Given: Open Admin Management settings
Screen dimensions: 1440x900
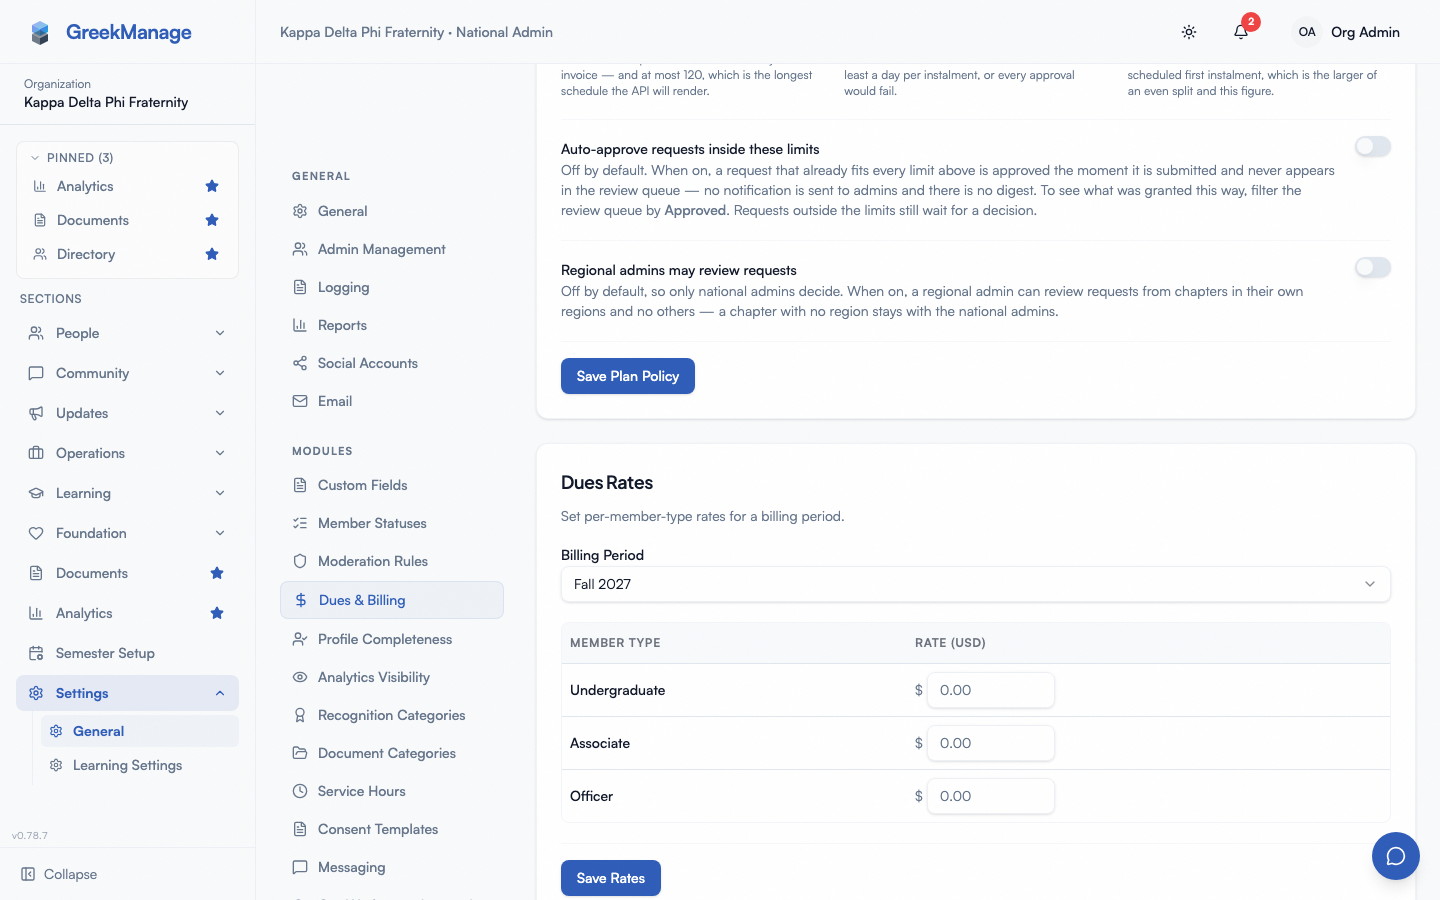Looking at the screenshot, I should pyautogui.click(x=392, y=249).
